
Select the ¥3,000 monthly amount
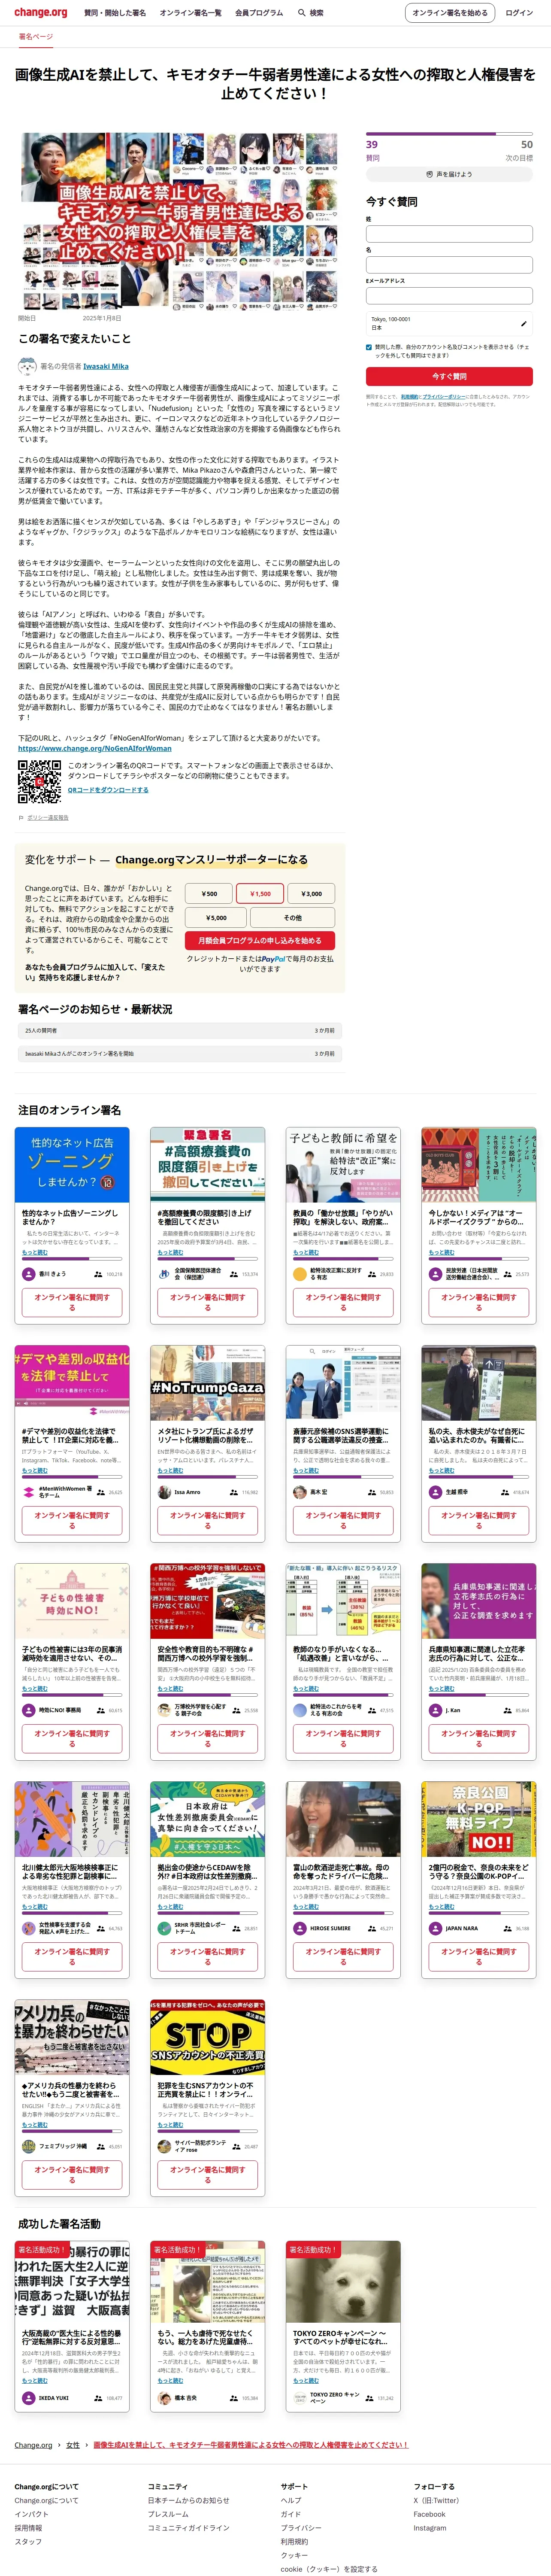[311, 893]
